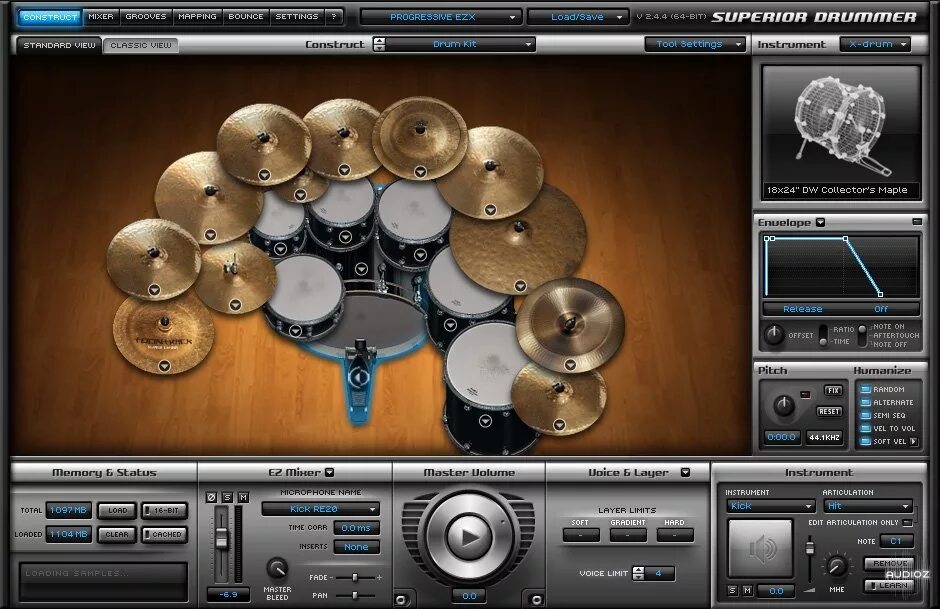Toggle the Envelope panel enable switch
The height and width of the screenshot is (609, 940).
click(917, 222)
